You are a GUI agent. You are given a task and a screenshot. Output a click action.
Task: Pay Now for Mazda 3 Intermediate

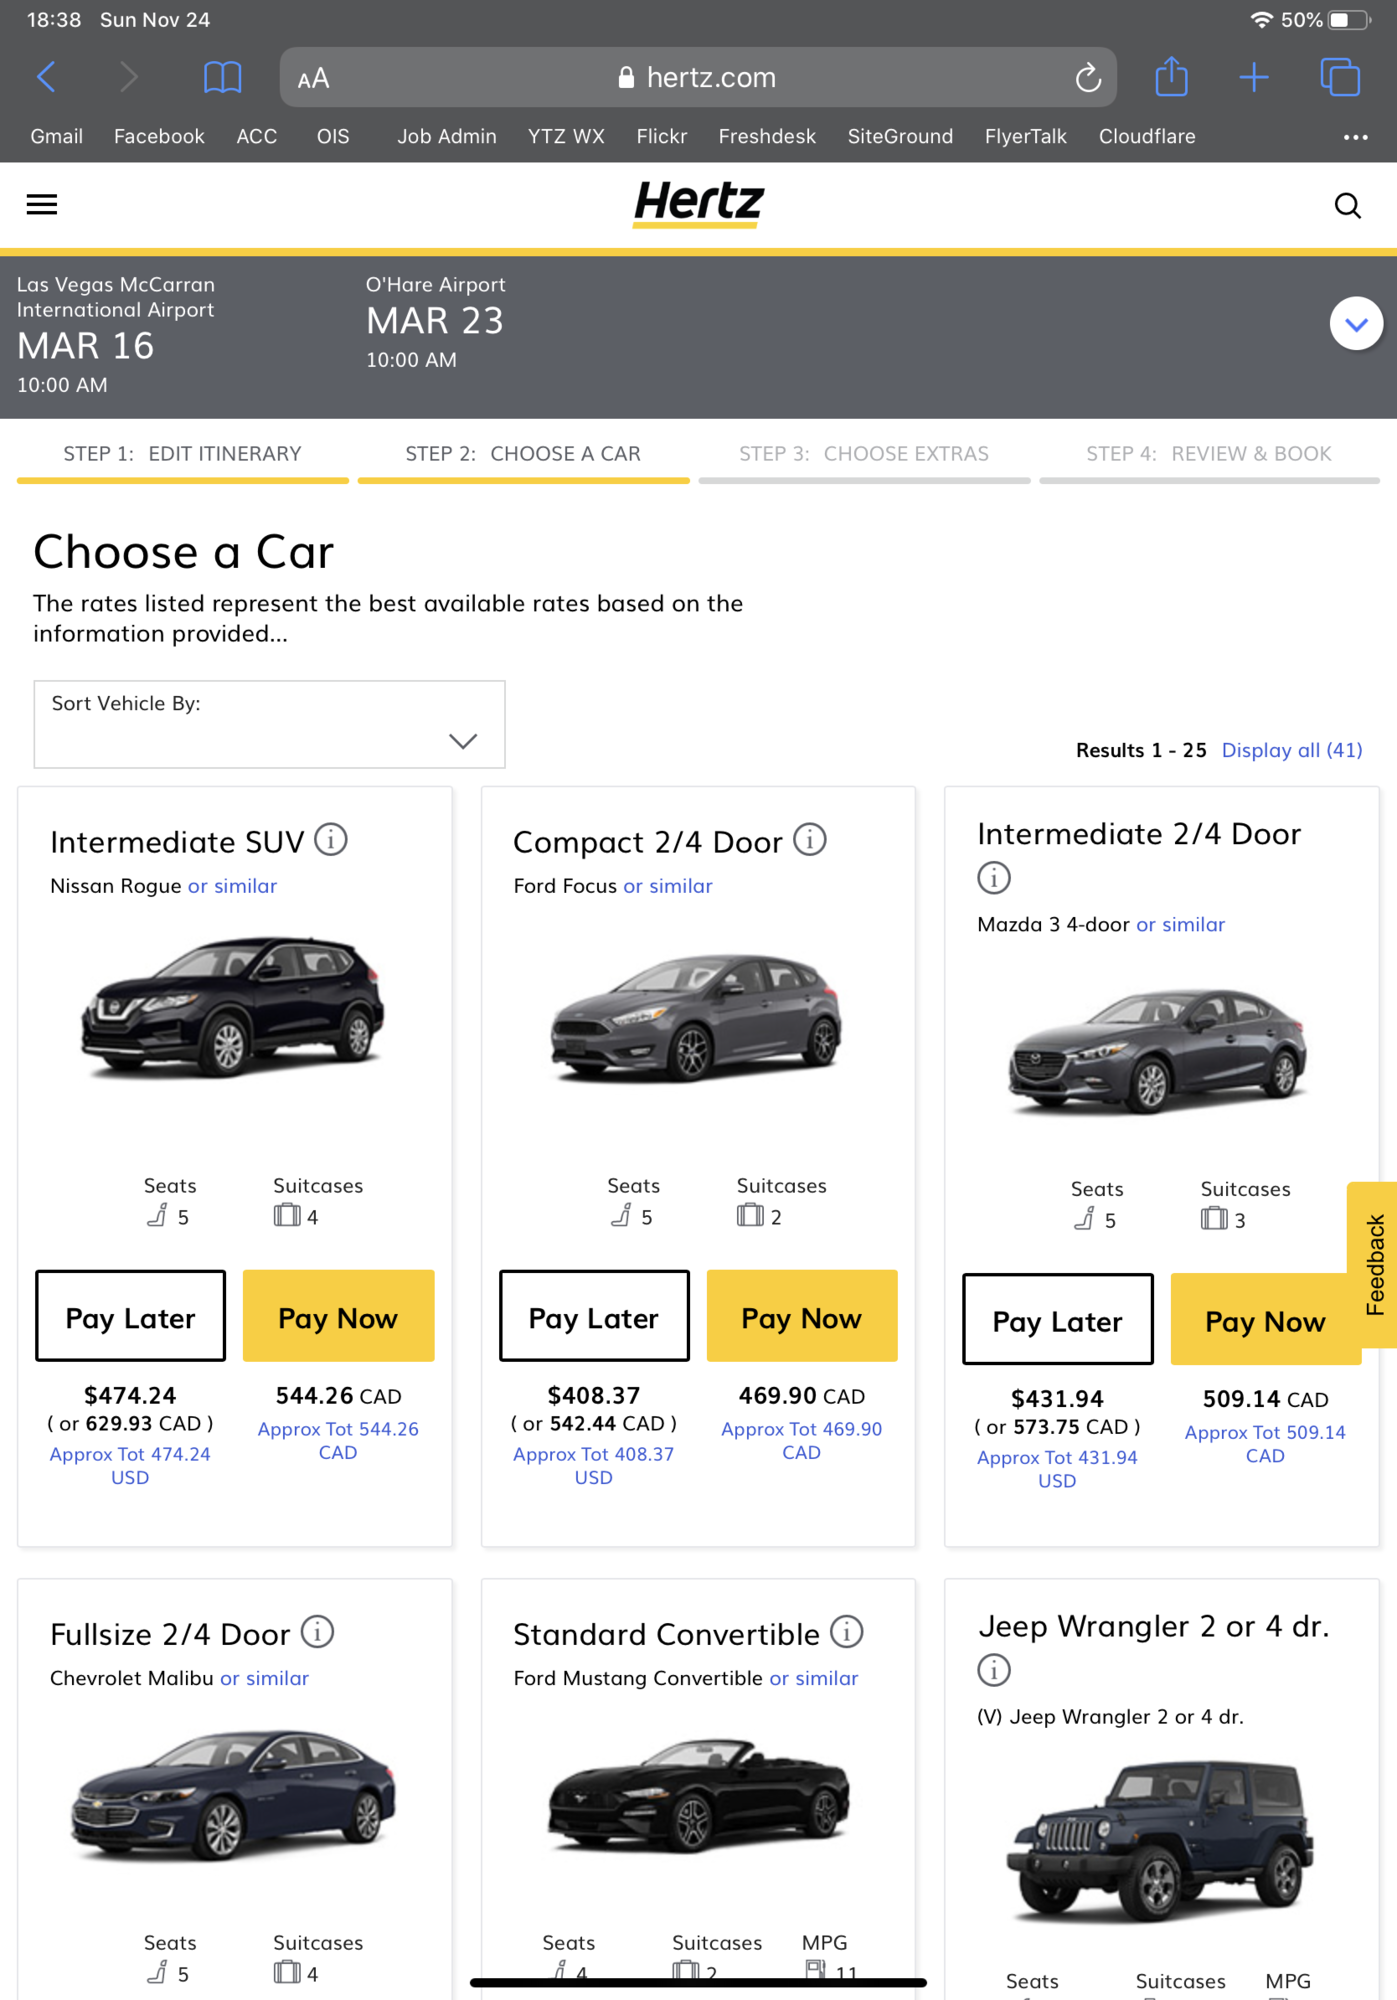tap(1265, 1319)
